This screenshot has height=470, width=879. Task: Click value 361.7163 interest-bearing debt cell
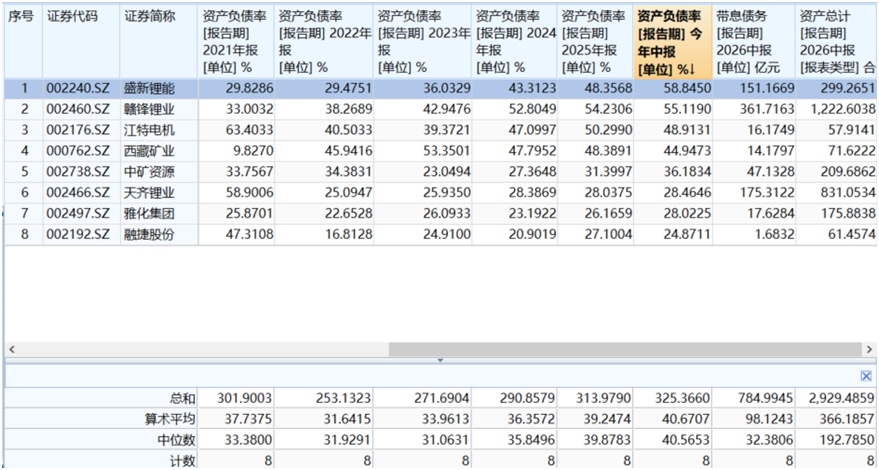754,109
